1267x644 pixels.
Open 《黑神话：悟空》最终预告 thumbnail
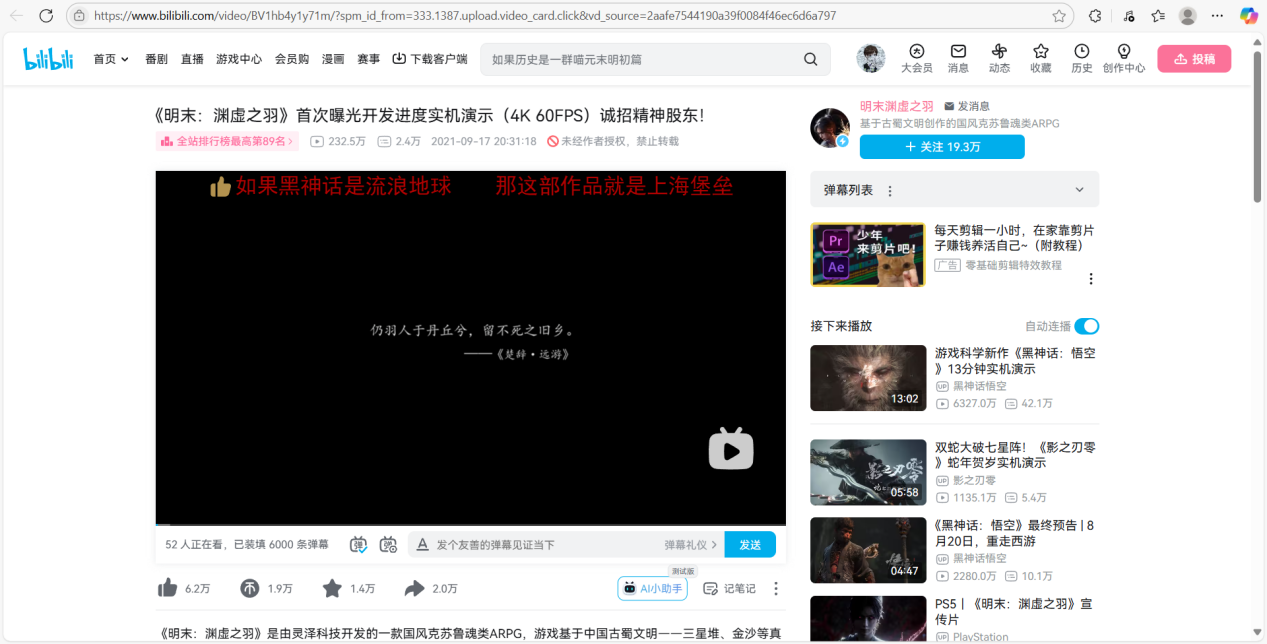pyautogui.click(x=868, y=550)
